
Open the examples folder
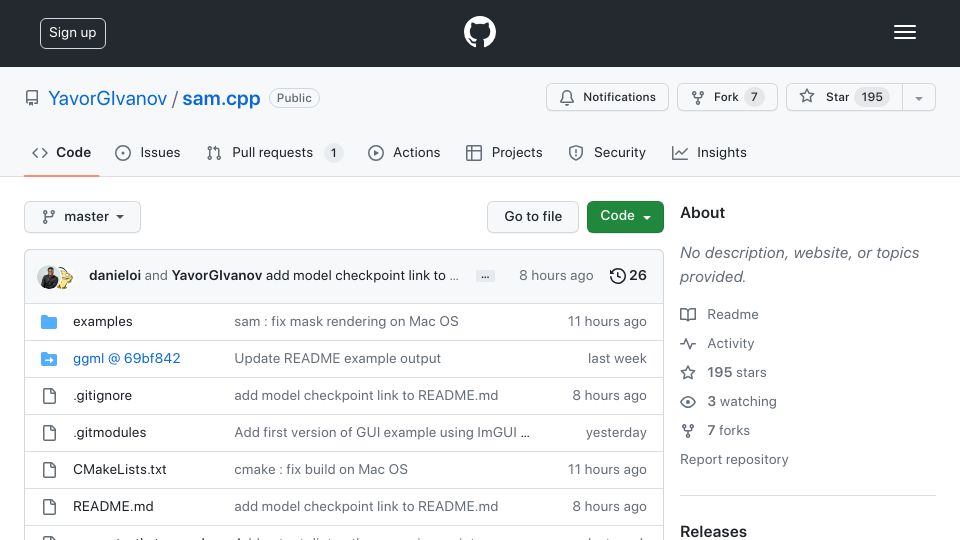click(103, 321)
